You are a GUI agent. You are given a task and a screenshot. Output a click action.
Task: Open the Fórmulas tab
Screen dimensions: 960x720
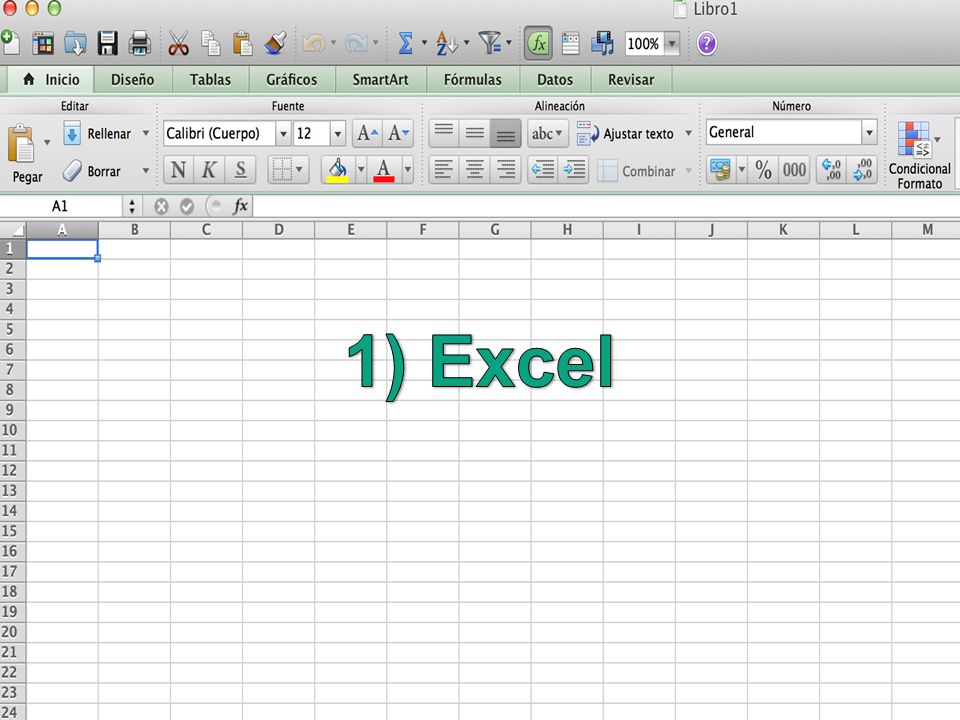coord(473,80)
